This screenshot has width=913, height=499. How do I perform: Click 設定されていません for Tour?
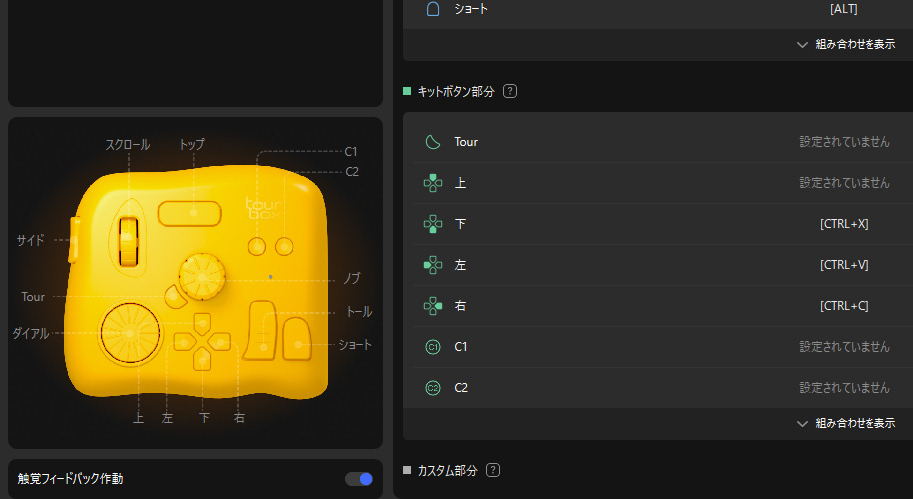[844, 142]
